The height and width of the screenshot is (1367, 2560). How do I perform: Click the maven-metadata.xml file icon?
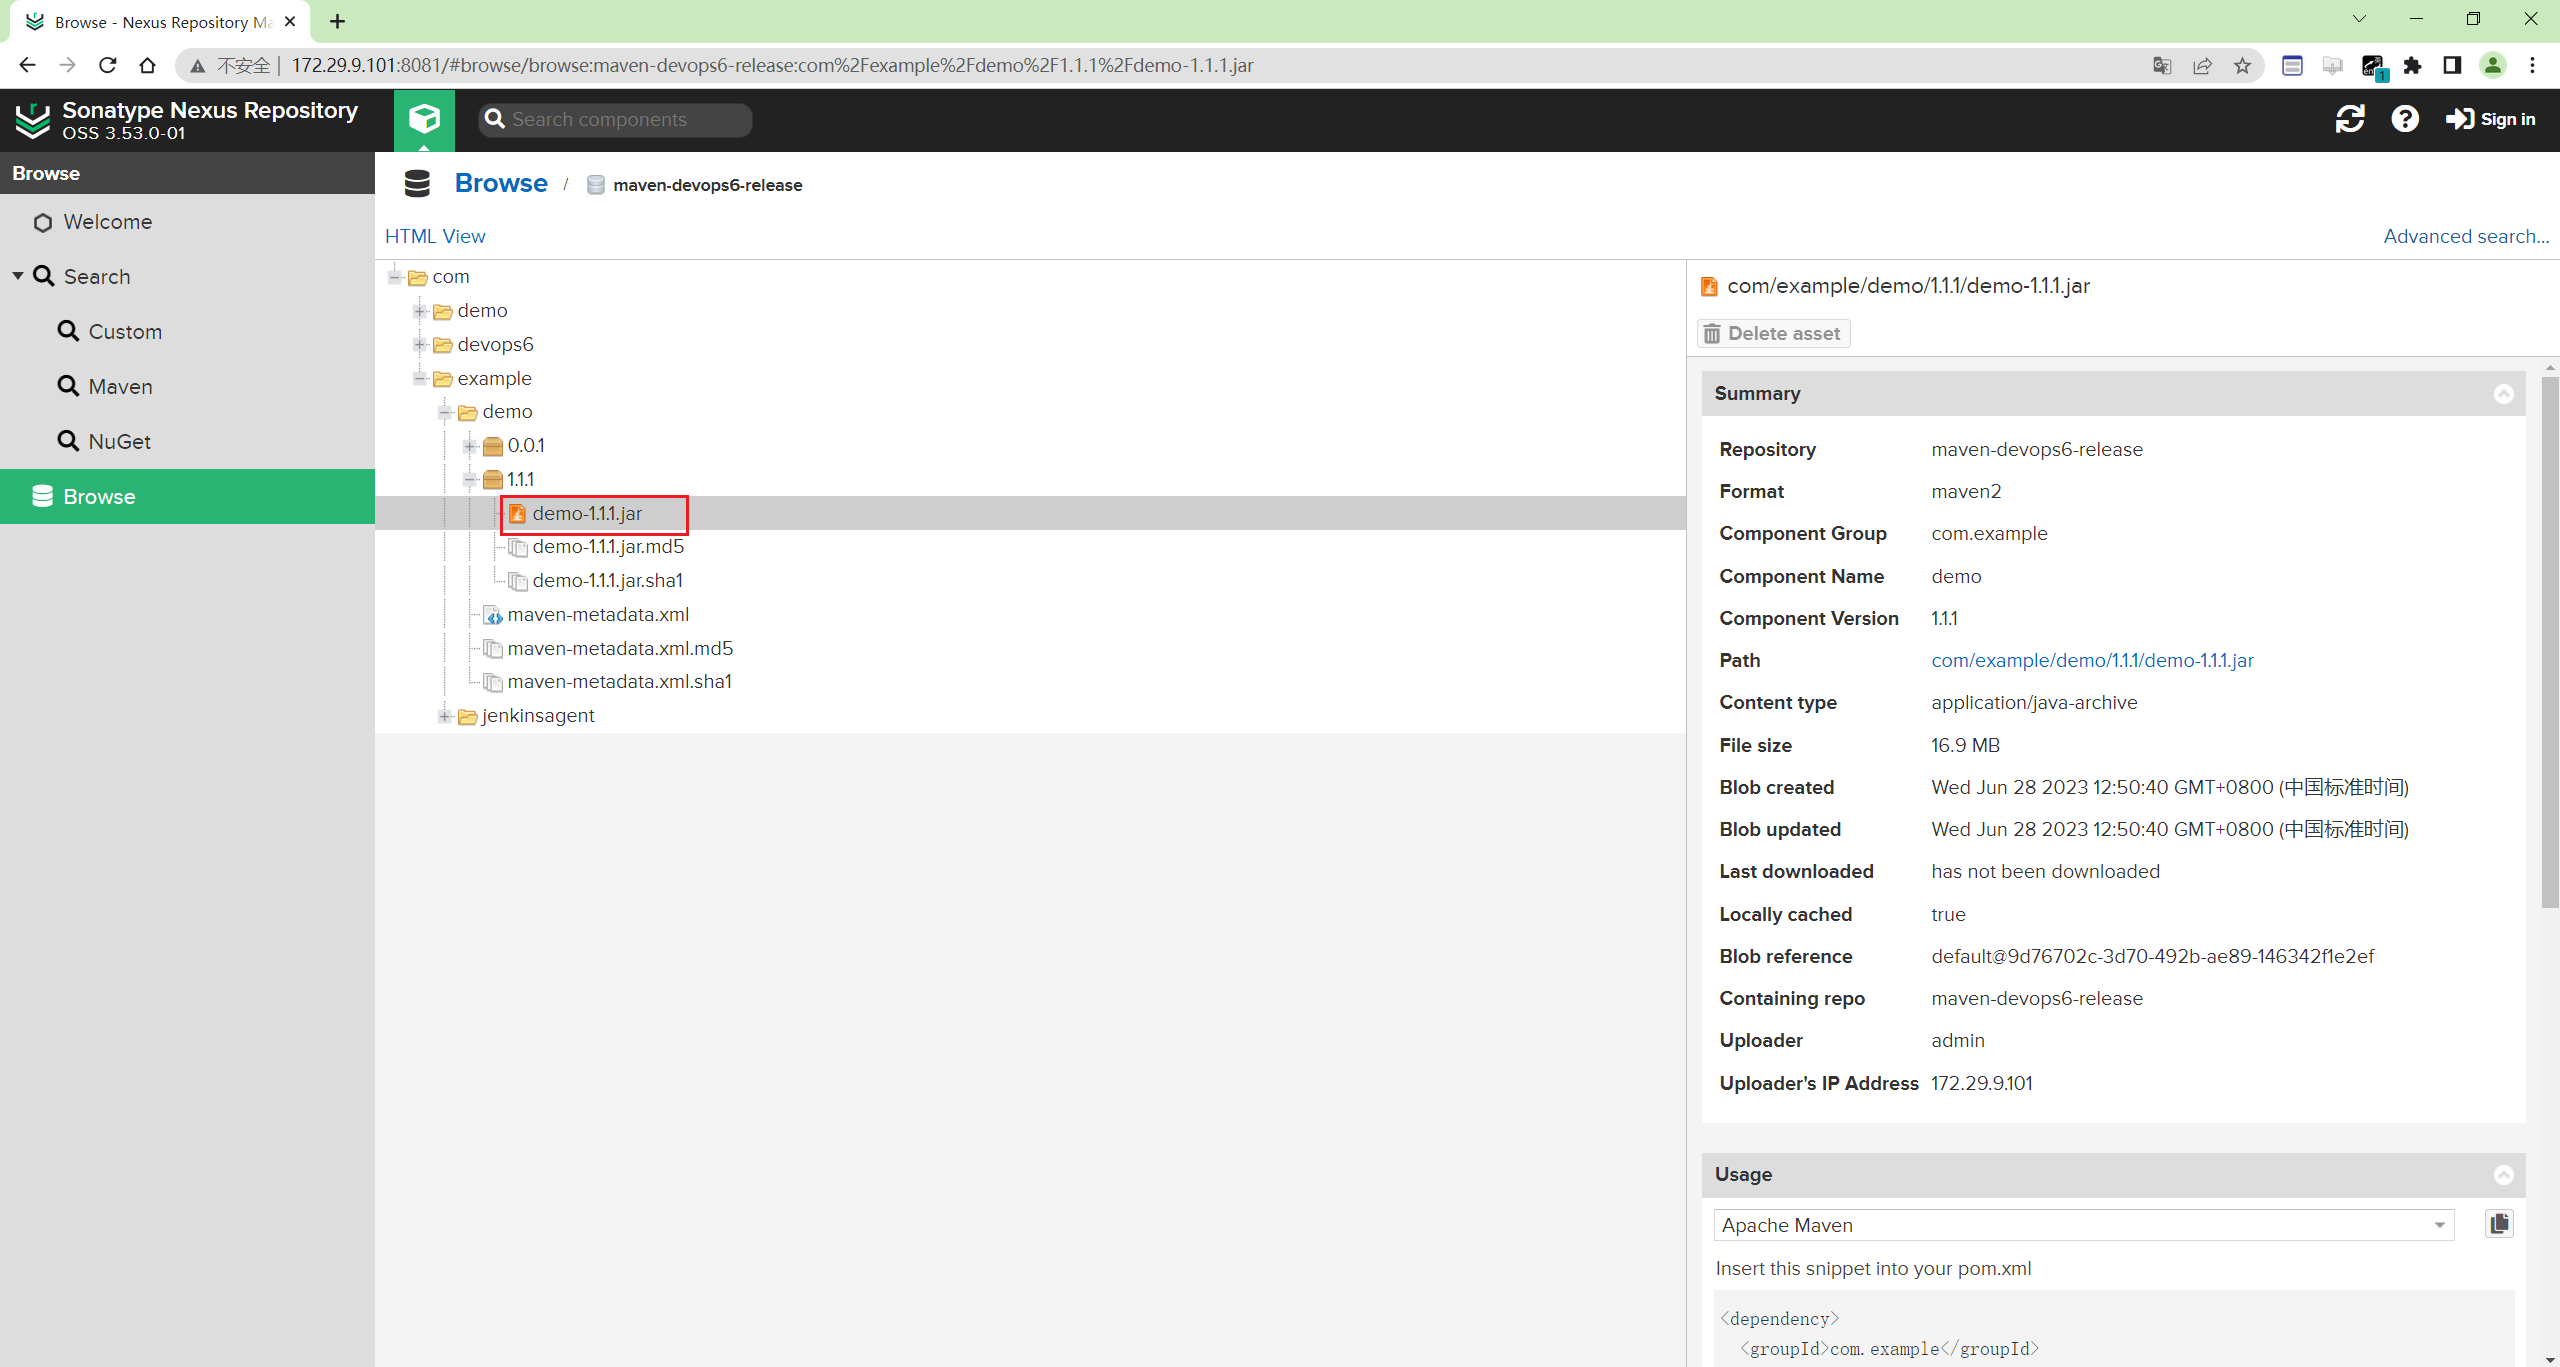493,615
